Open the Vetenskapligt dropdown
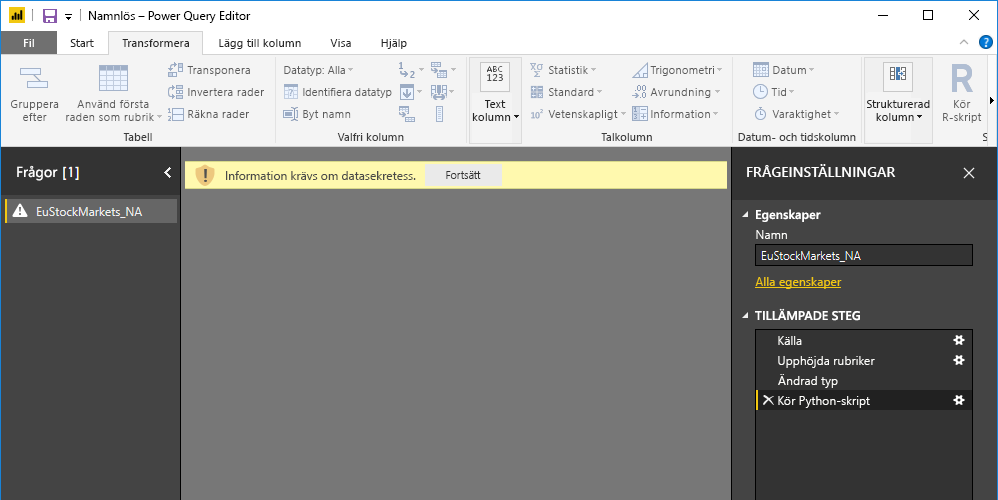This screenshot has width=998, height=500. (x=578, y=115)
